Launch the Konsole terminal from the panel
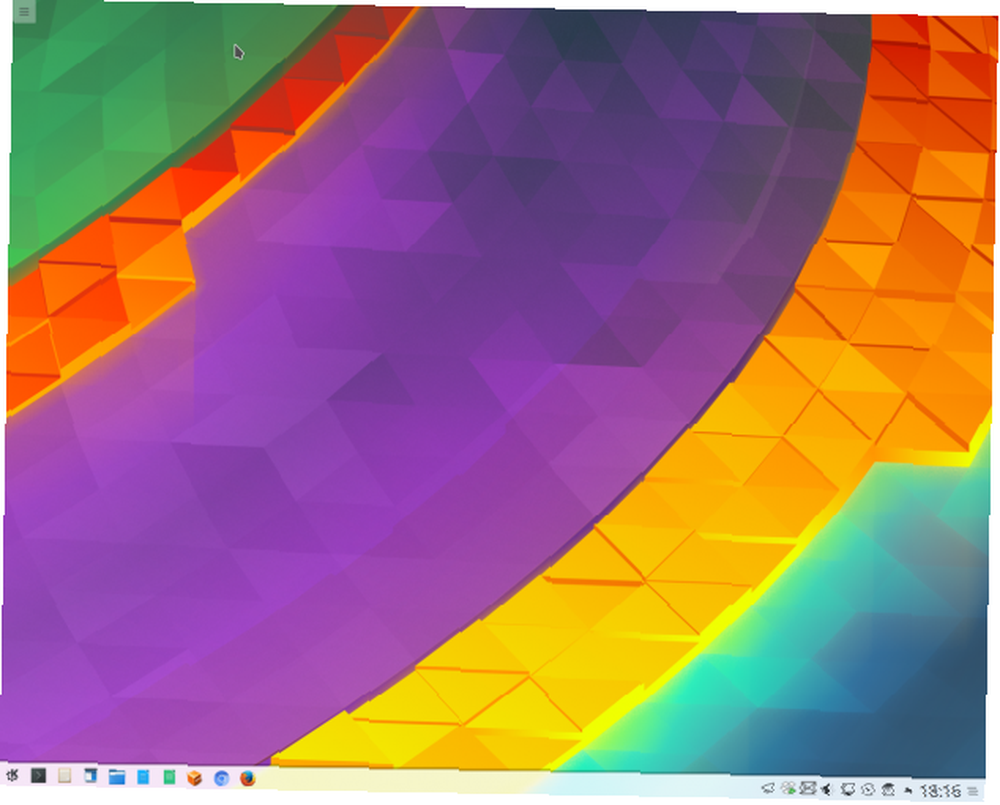Image resolution: width=1000 pixels, height=805 pixels. point(38,776)
